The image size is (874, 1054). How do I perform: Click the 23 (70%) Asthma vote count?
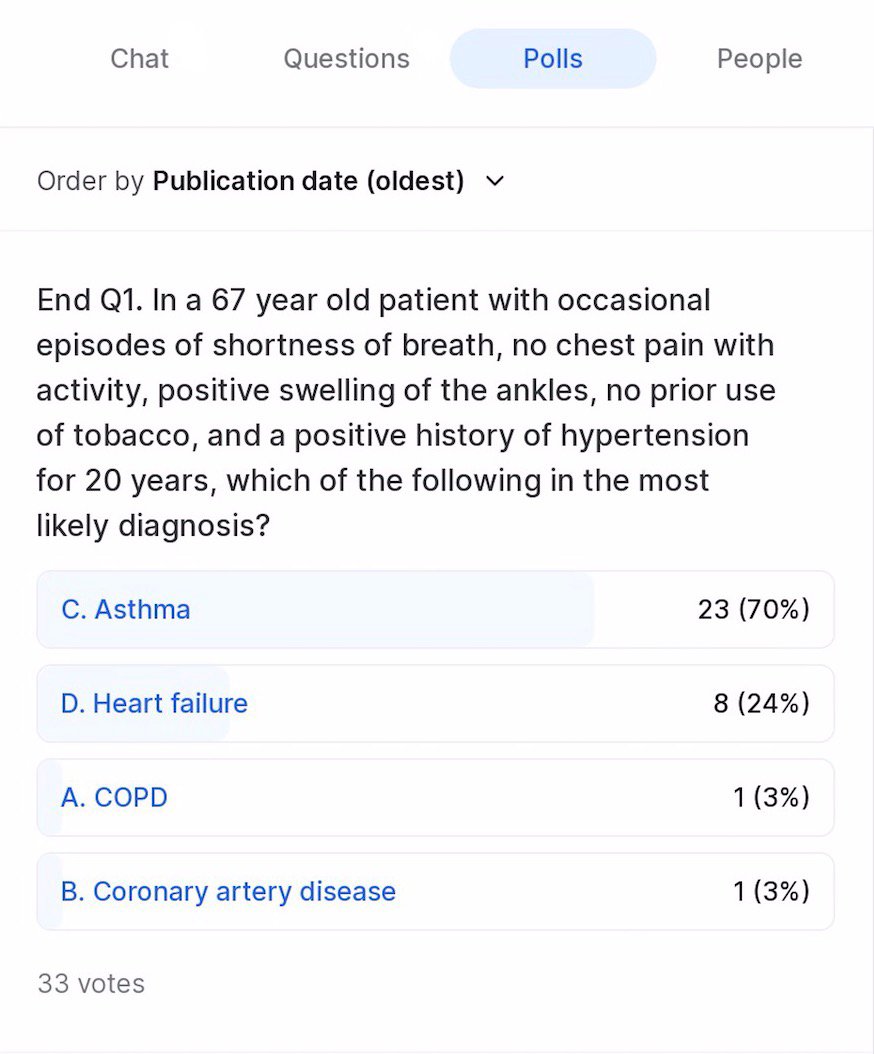(753, 610)
